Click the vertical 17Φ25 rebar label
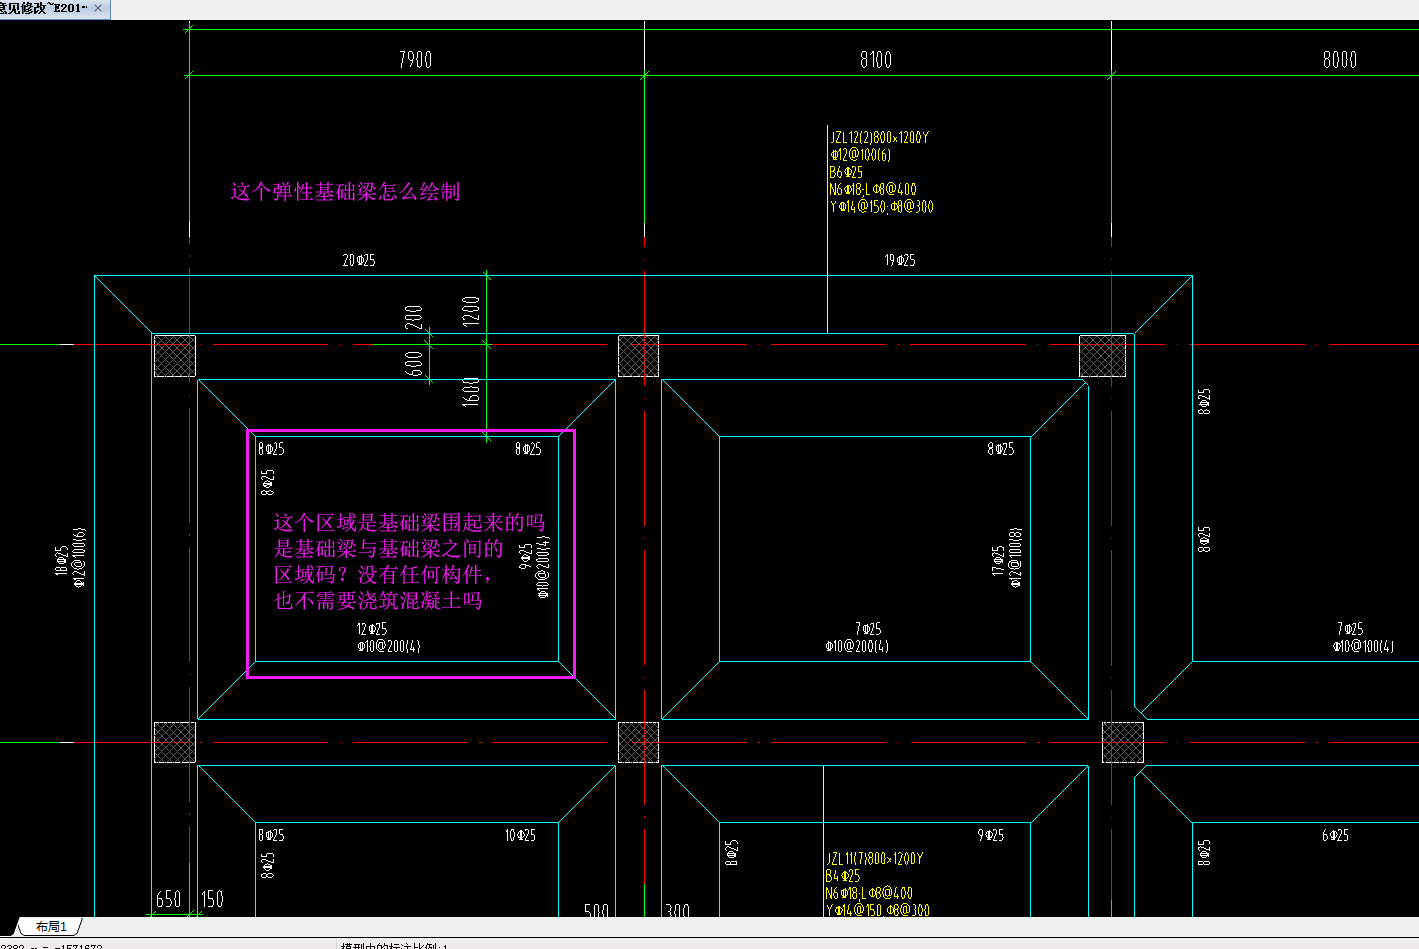Image resolution: width=1419 pixels, height=949 pixels. coord(998,560)
